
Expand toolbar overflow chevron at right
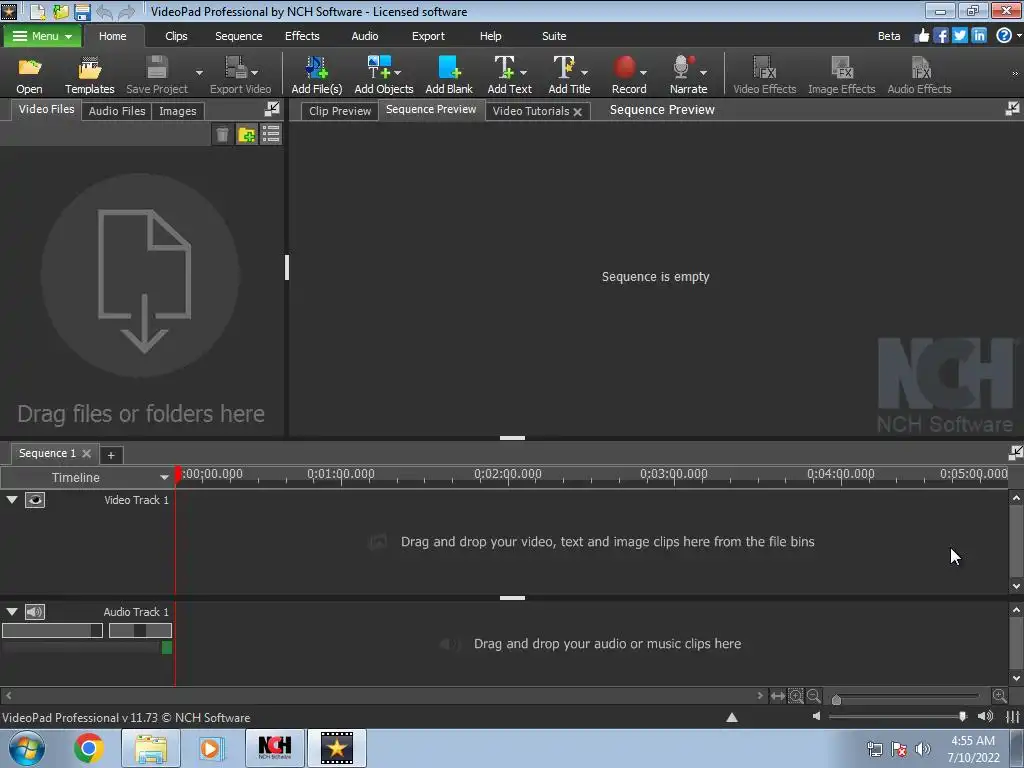[1016, 74]
